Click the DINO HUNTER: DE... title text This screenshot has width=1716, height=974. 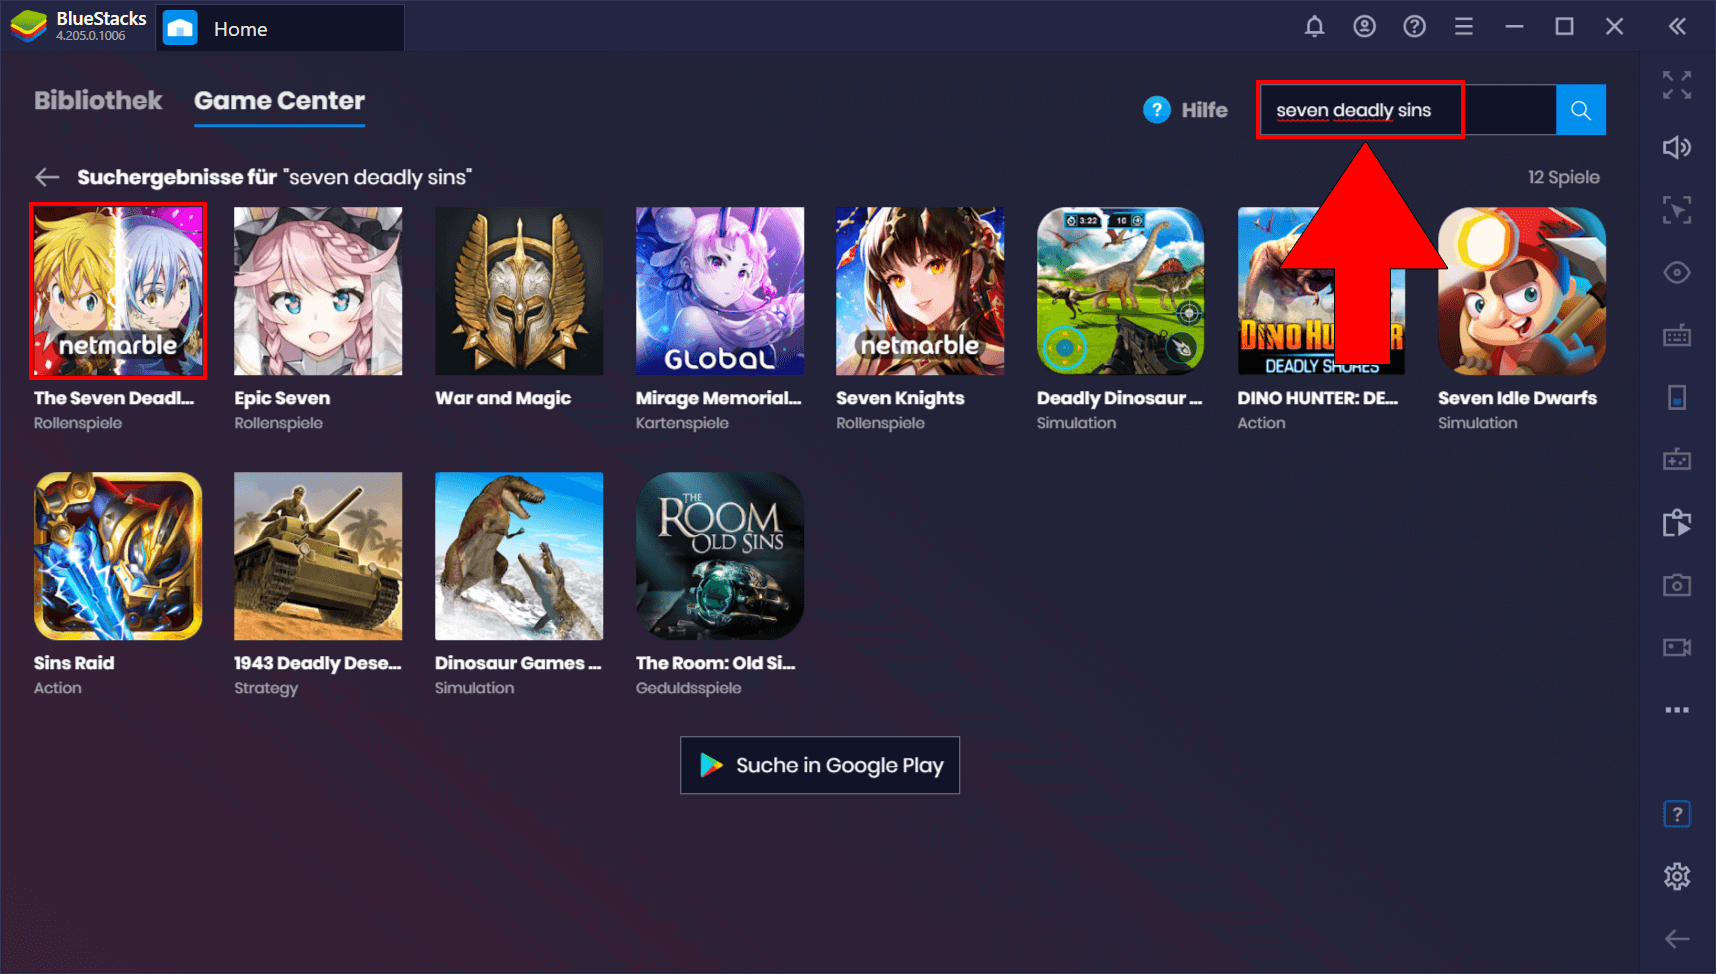(x=1318, y=398)
